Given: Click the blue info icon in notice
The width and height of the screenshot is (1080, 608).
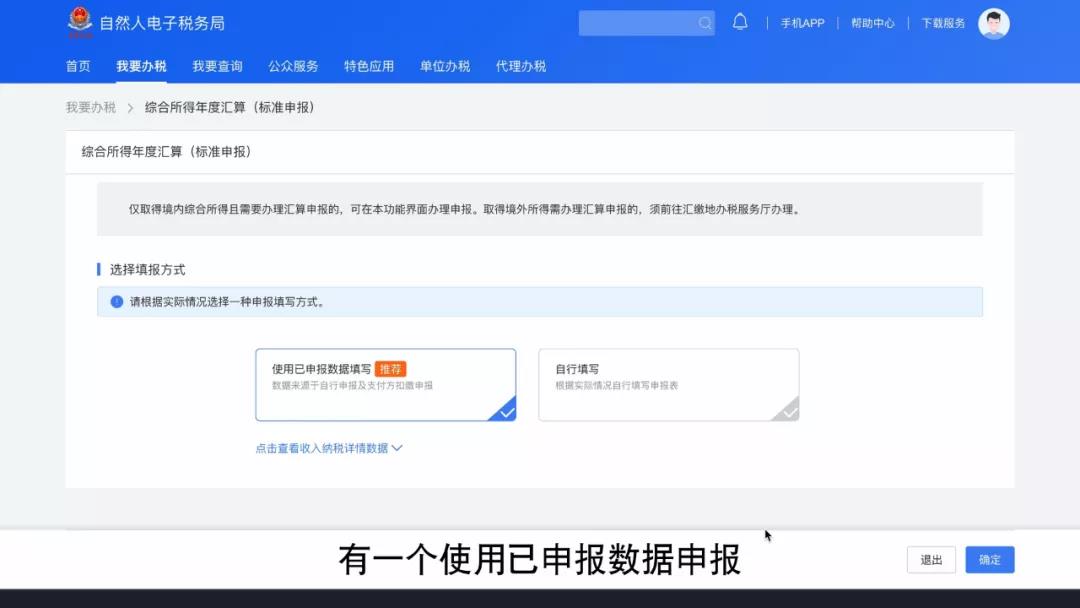Looking at the screenshot, I should tap(117, 302).
